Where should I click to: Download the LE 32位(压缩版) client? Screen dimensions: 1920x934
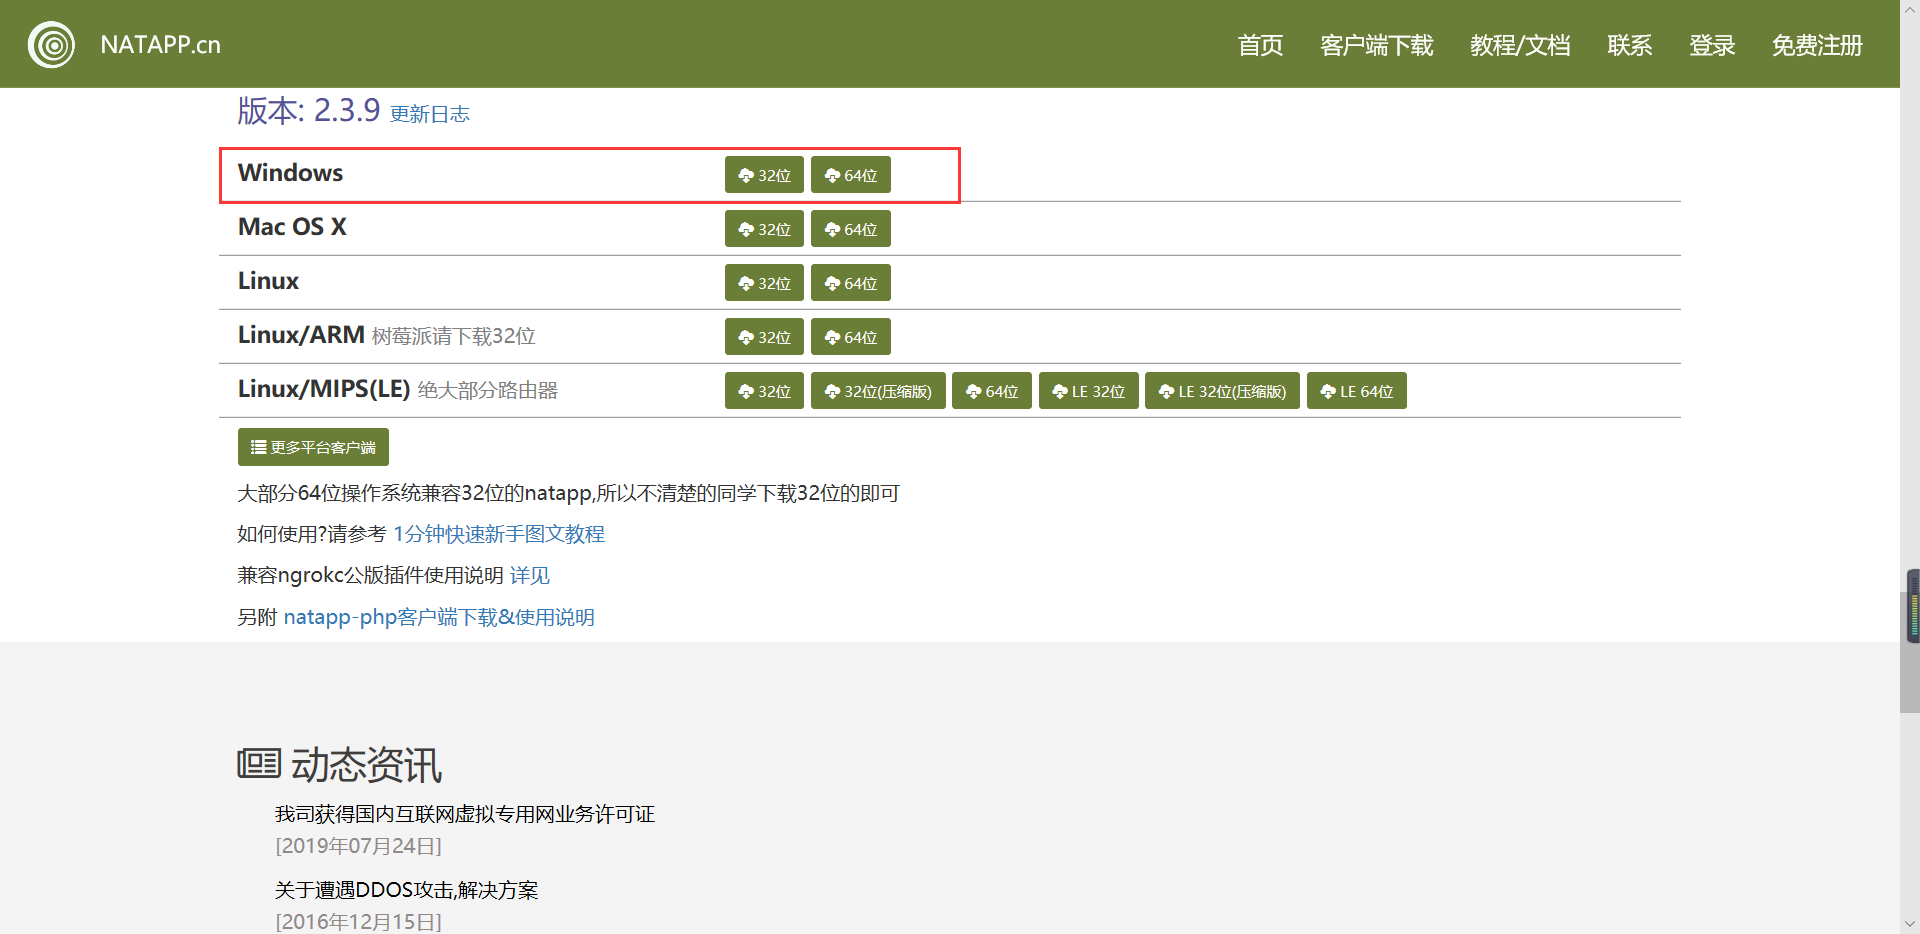tap(1222, 391)
